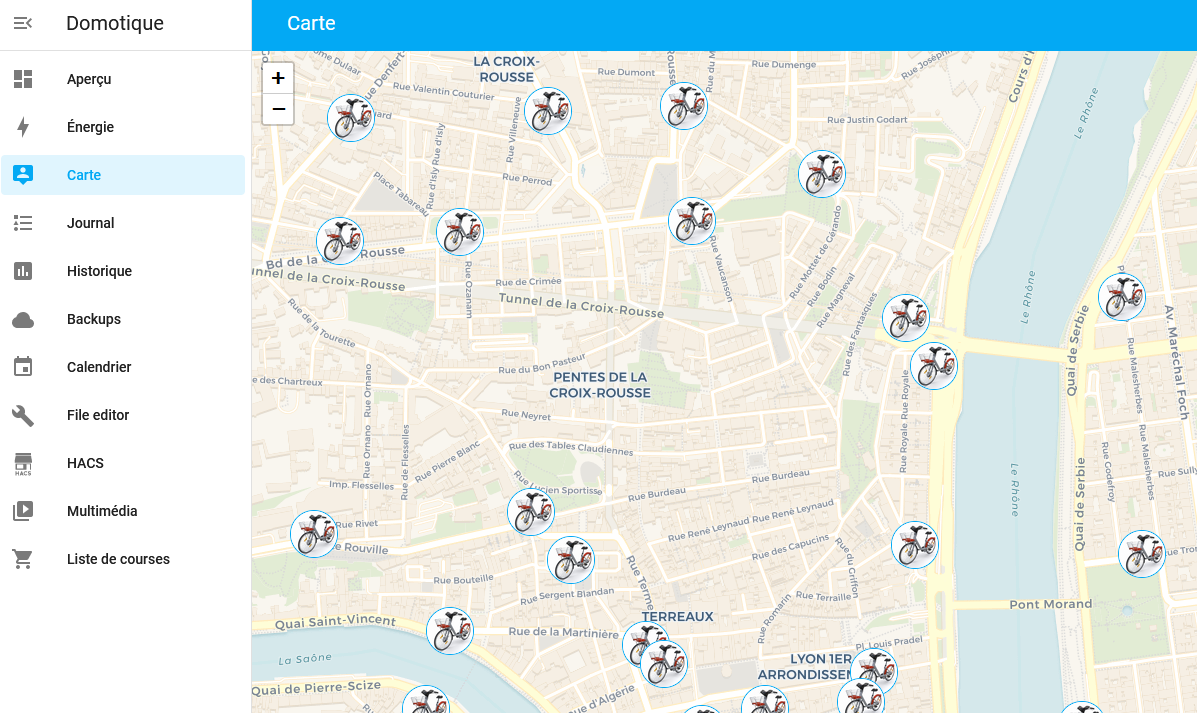This screenshot has width=1197, height=713.
Task: Click the Carte header title
Action: pos(311,23)
